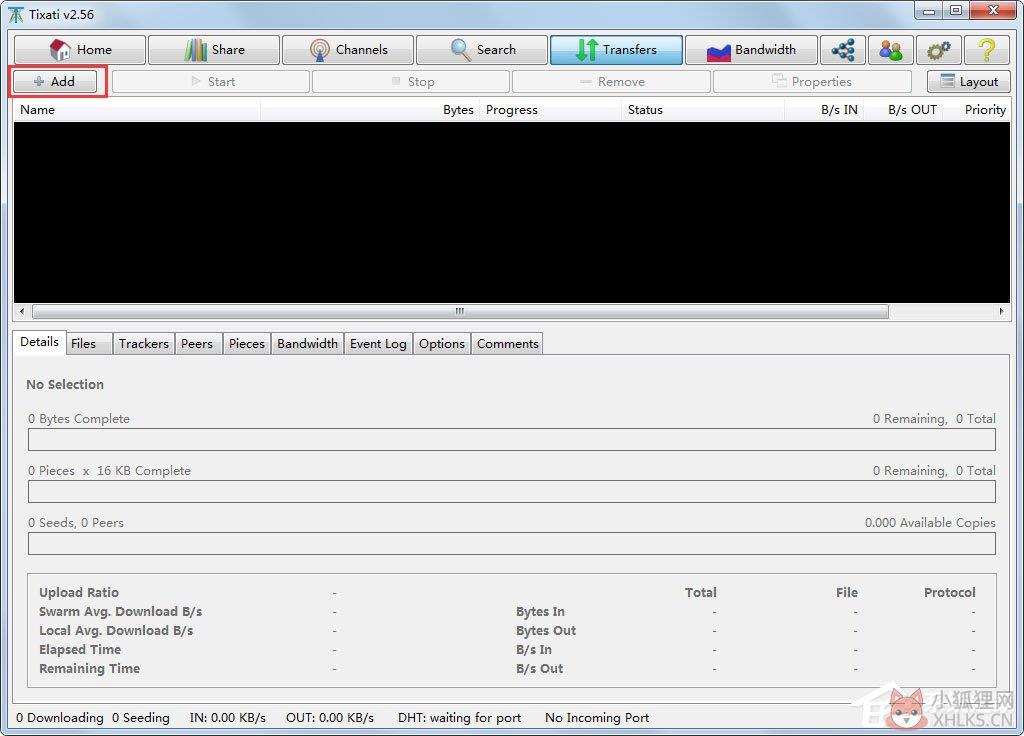This screenshot has width=1024, height=736.
Task: Switch to the Details tab
Action: tap(39, 342)
